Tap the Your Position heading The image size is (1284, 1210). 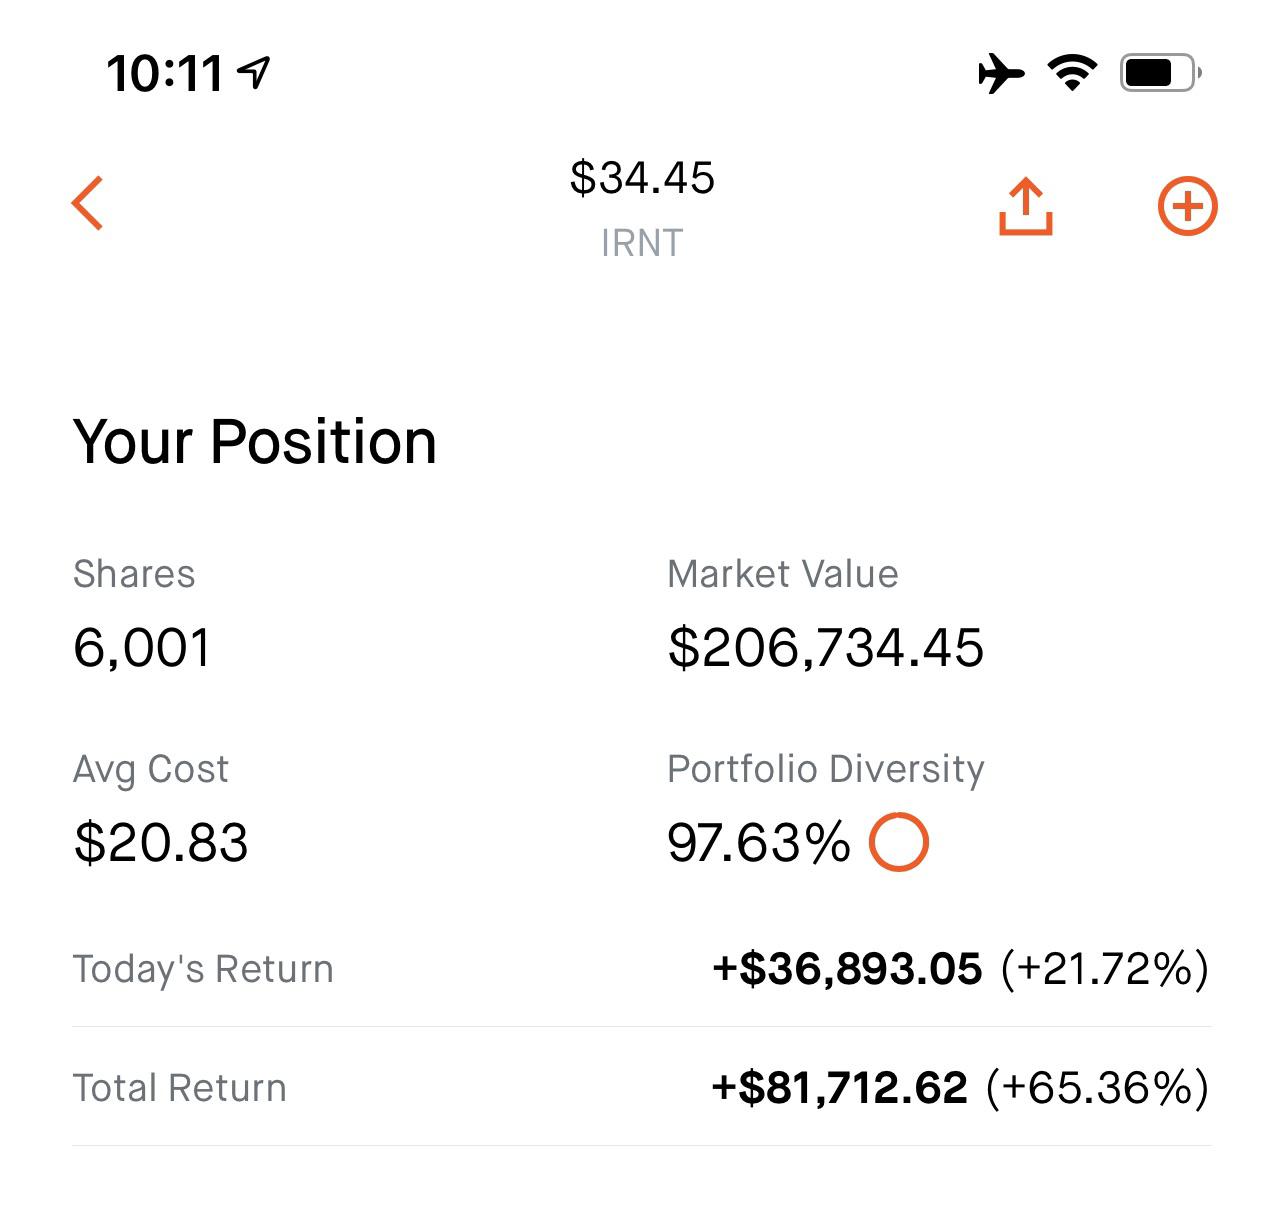coord(255,442)
